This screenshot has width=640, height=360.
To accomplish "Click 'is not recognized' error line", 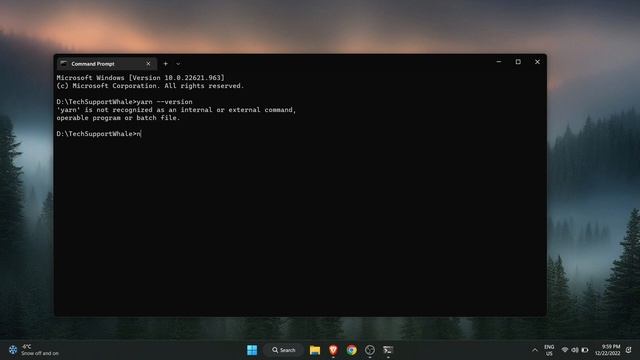I will coord(176,110).
